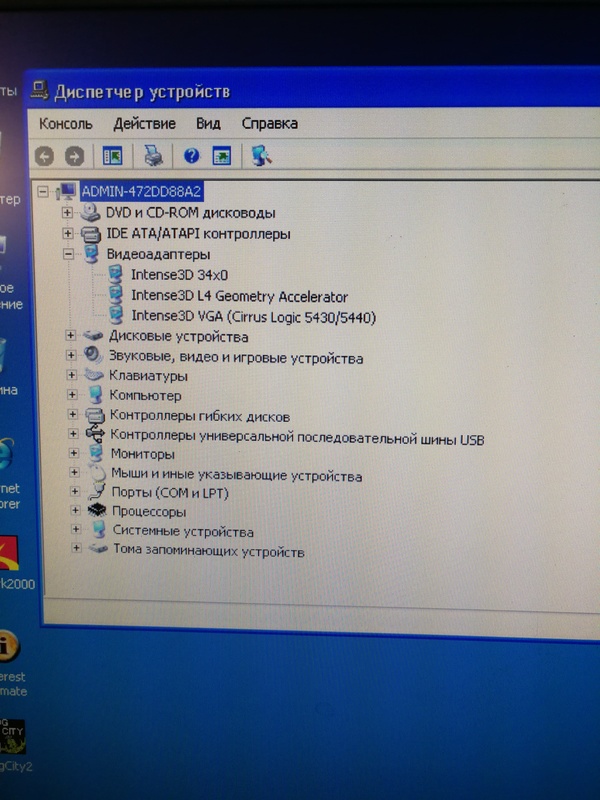Viewport: 600px width, 800px height.
Task: Click the Дисковые устройства drive icon
Action: [x=93, y=336]
